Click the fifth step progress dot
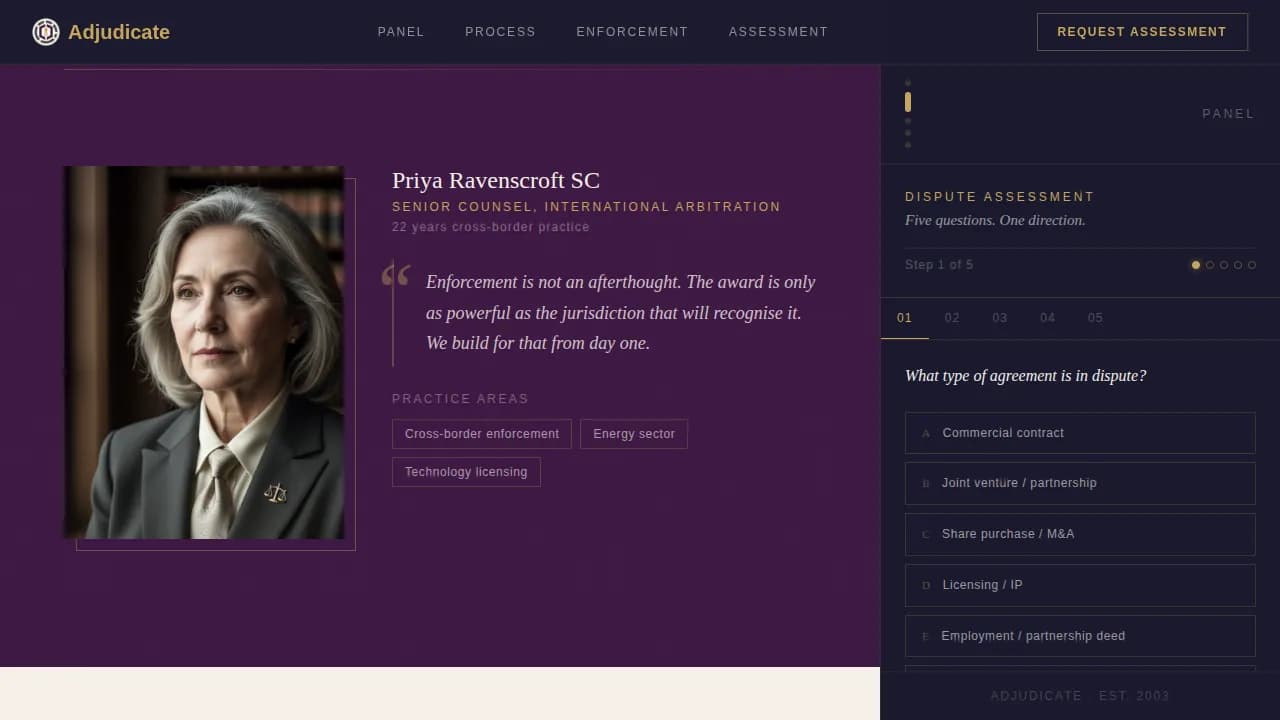Viewport: 1280px width, 720px height. tap(1252, 265)
